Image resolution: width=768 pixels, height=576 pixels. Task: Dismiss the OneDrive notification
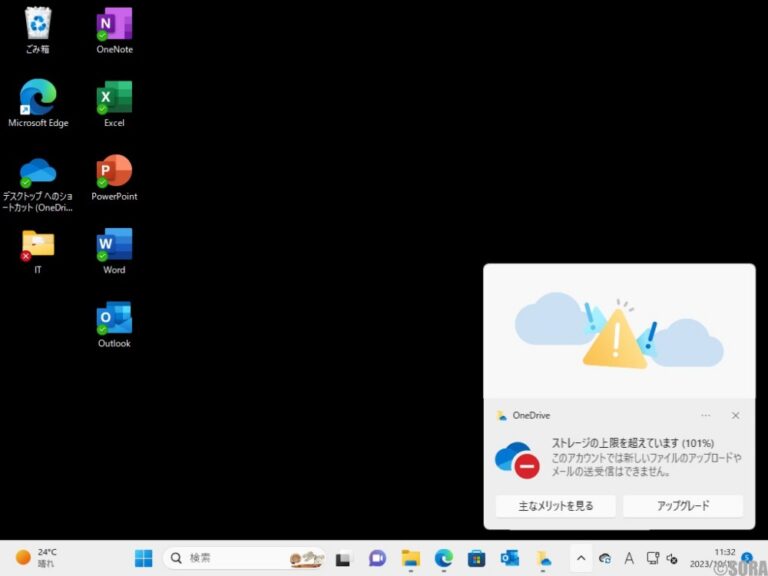point(735,415)
